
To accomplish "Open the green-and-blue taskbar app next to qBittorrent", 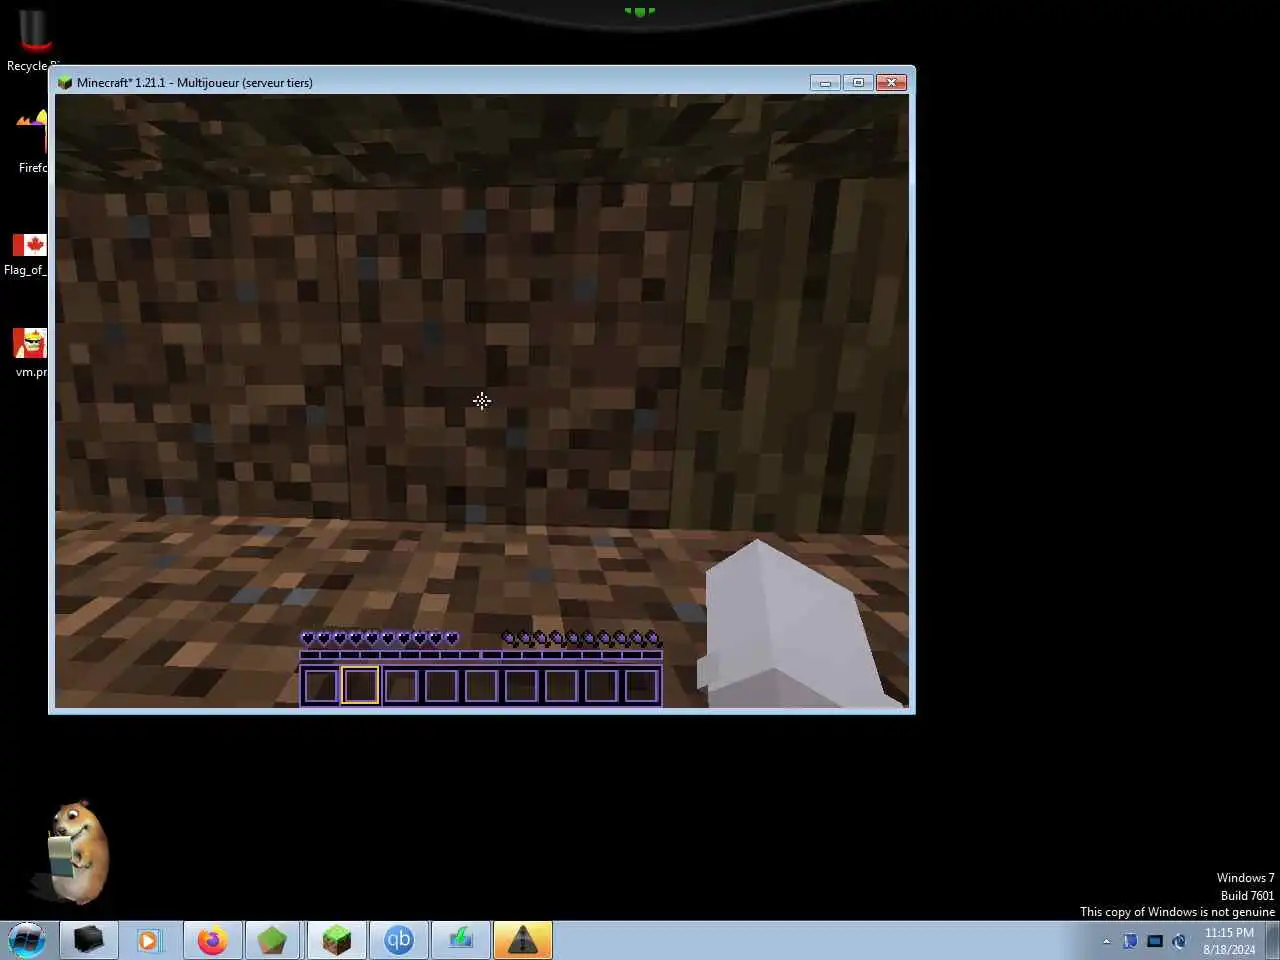I will click(x=460, y=940).
